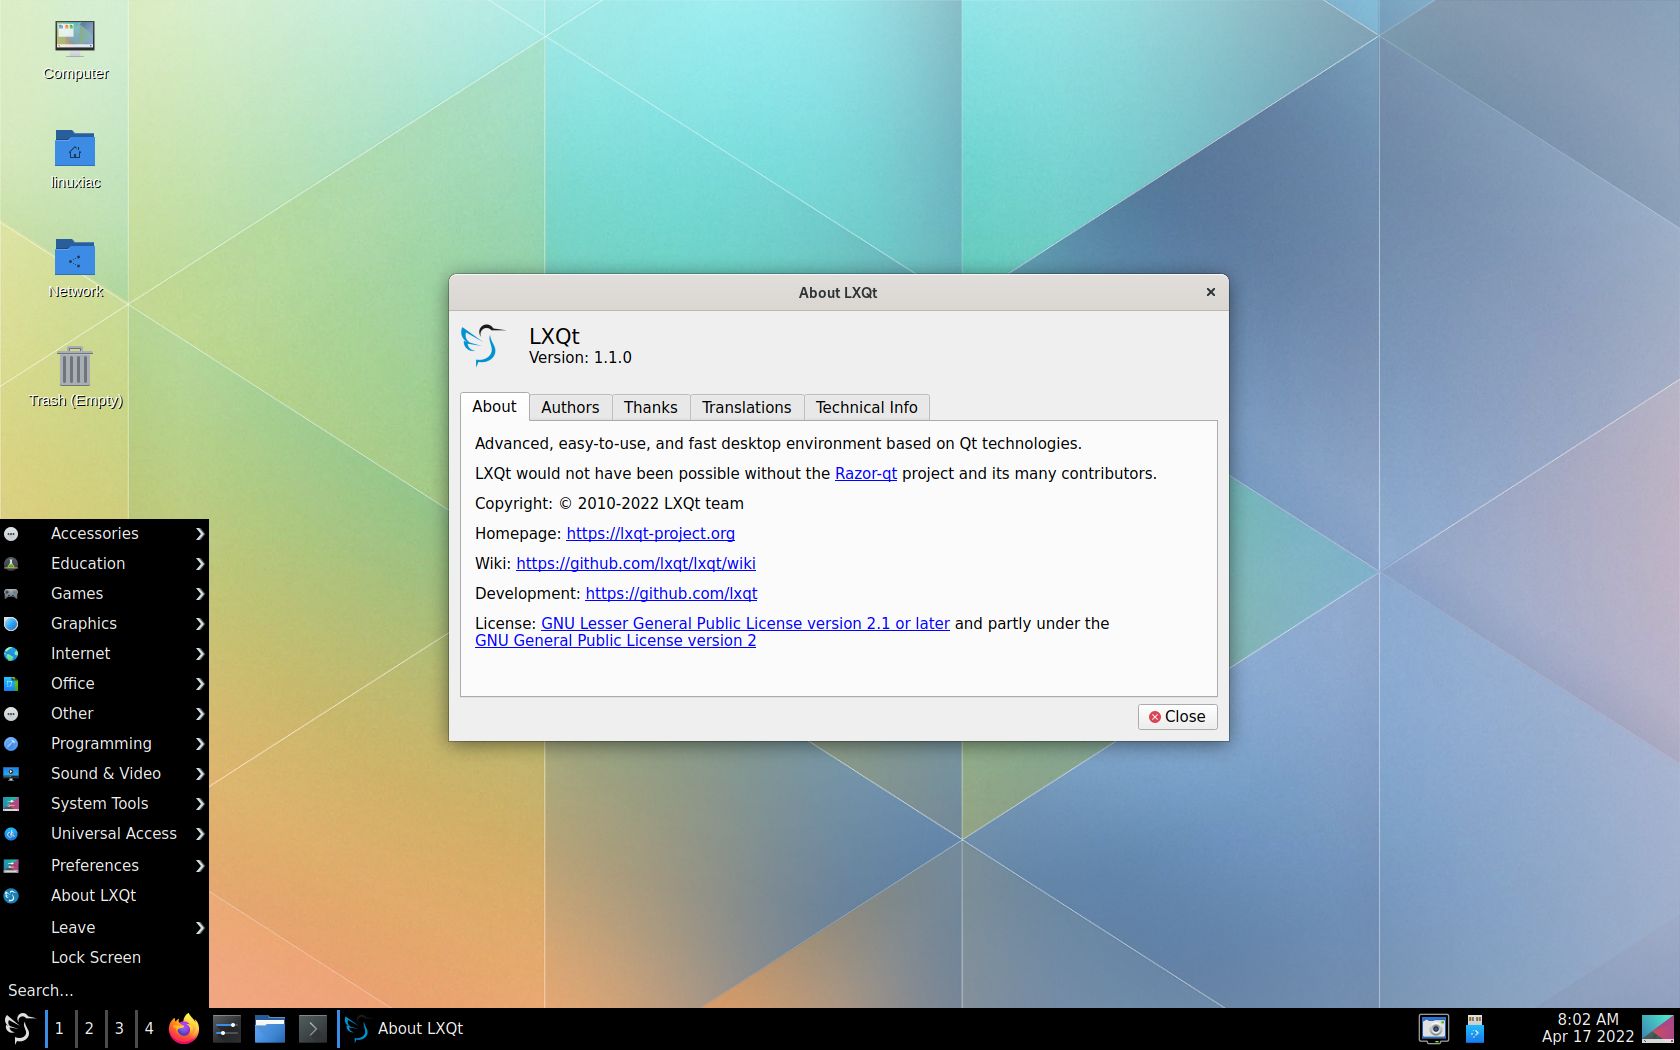Click the hummingbird logo in the About dialog

482,345
